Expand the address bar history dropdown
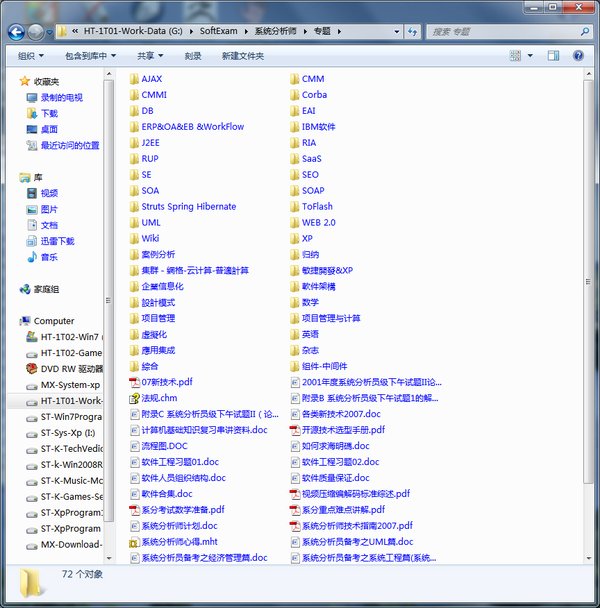 (397, 31)
